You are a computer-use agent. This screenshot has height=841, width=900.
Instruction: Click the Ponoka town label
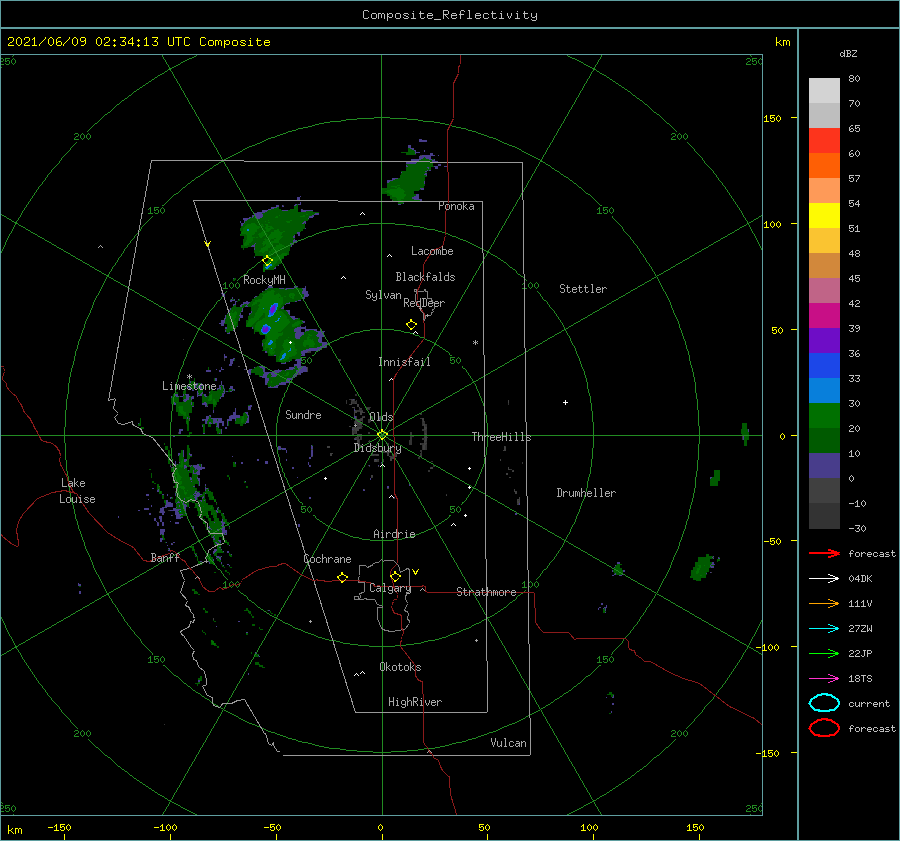(x=456, y=206)
